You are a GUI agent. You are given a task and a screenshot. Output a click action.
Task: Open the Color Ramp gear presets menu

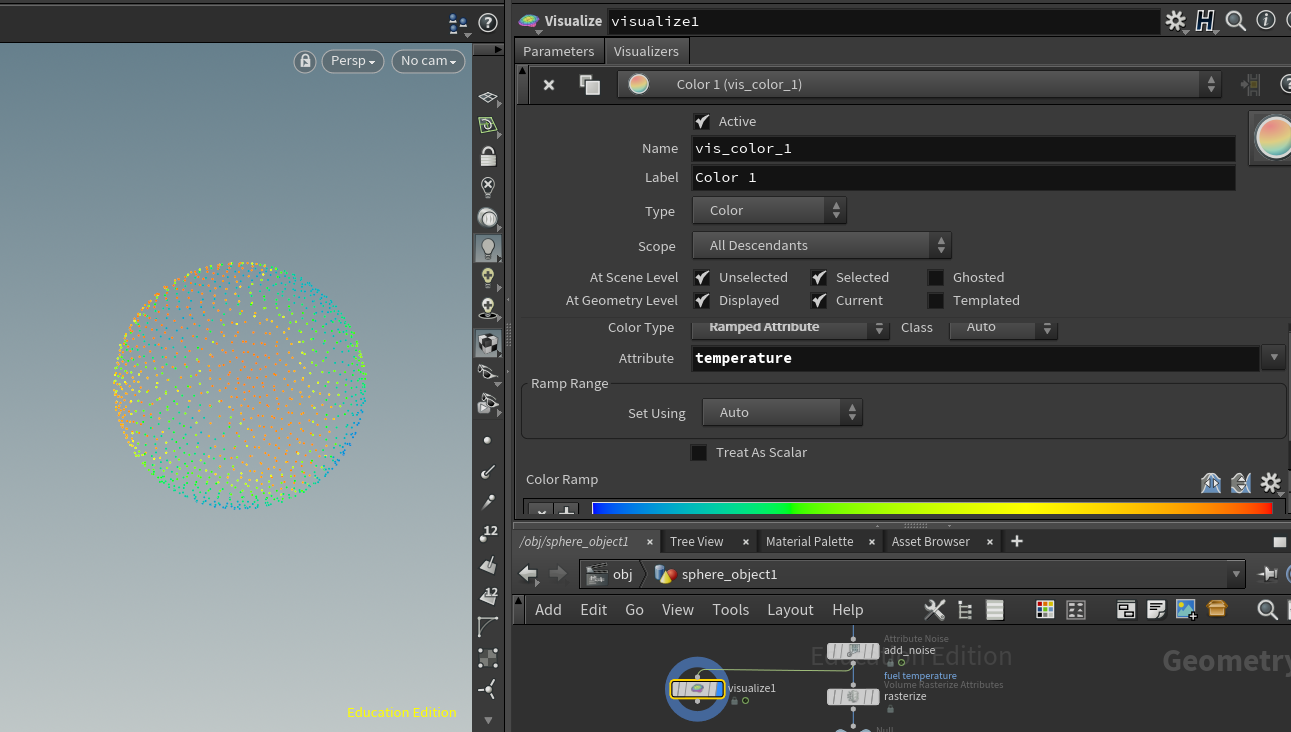tap(1271, 484)
